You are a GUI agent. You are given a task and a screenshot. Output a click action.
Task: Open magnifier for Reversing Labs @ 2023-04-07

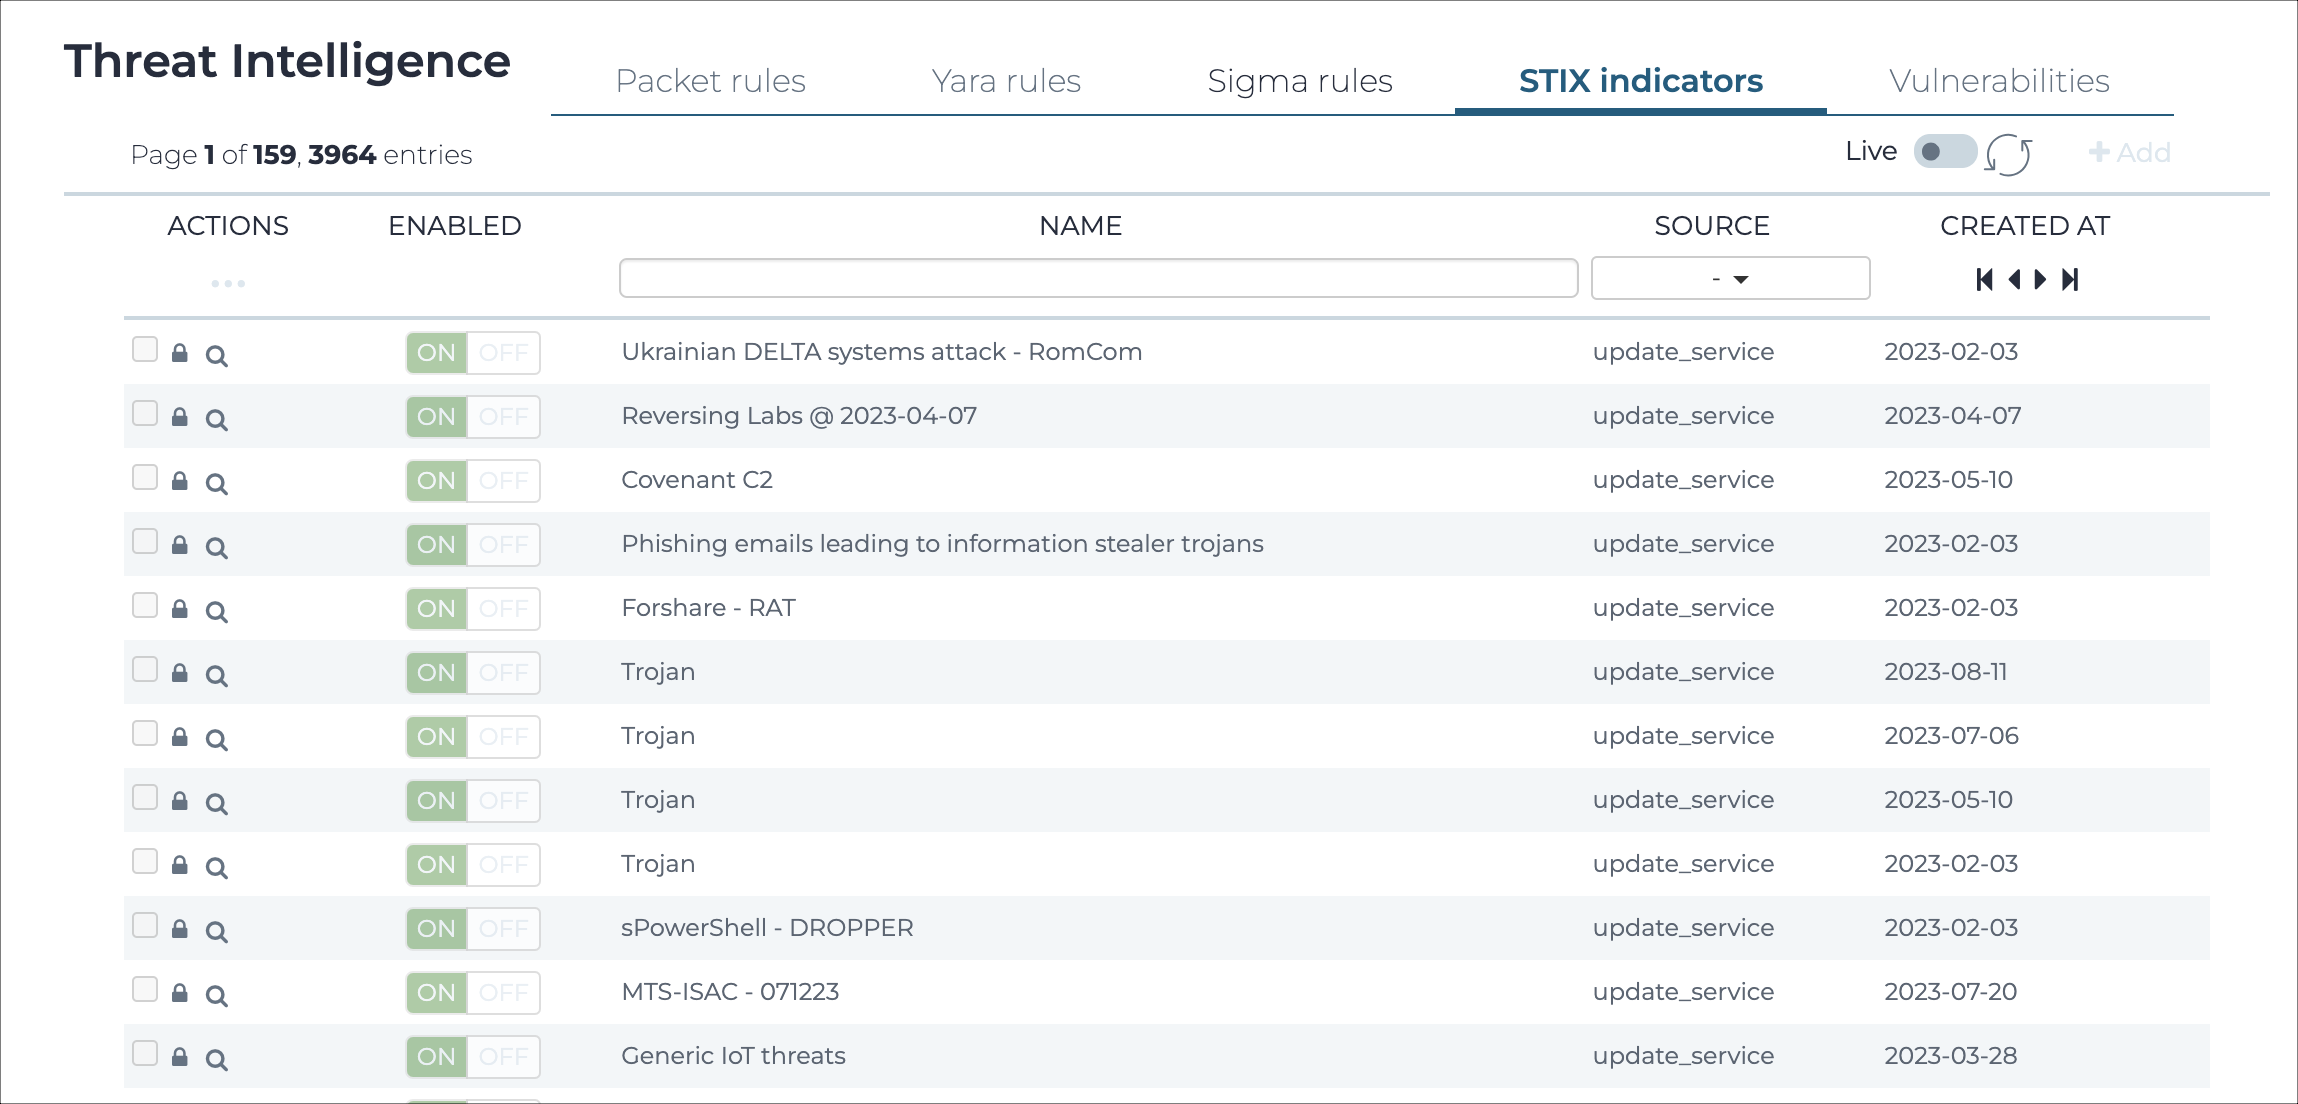pos(216,420)
